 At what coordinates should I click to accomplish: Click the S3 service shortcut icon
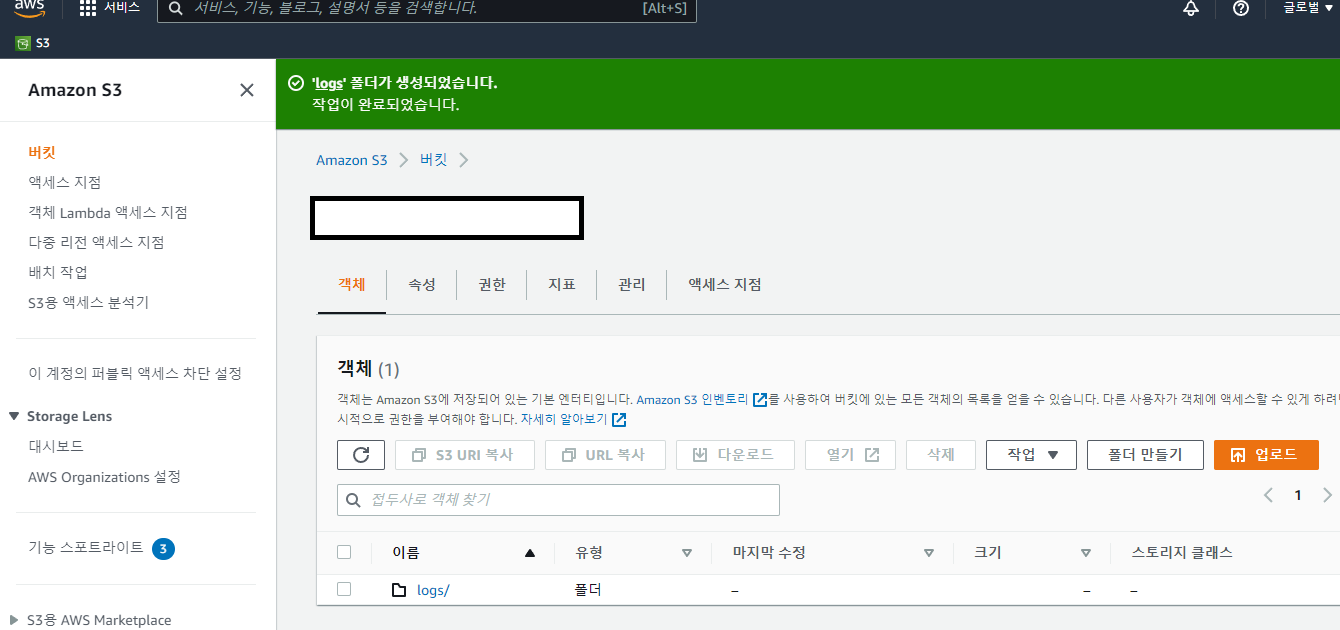[x=23, y=43]
